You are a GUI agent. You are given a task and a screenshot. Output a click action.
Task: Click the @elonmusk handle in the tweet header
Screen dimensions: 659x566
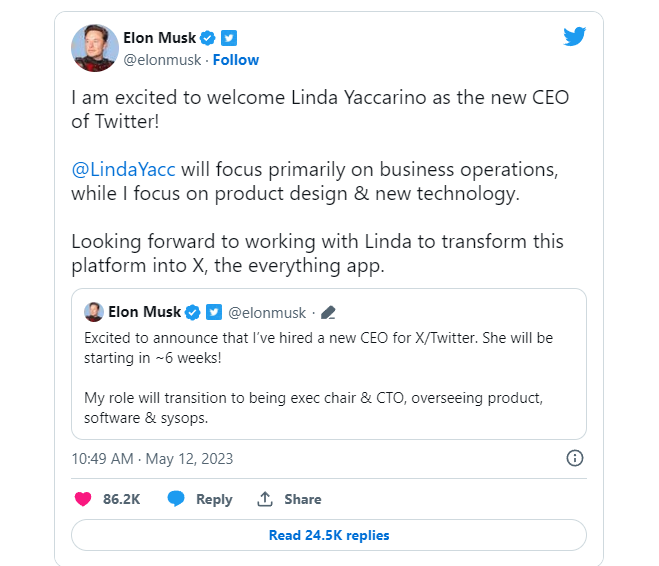161,60
